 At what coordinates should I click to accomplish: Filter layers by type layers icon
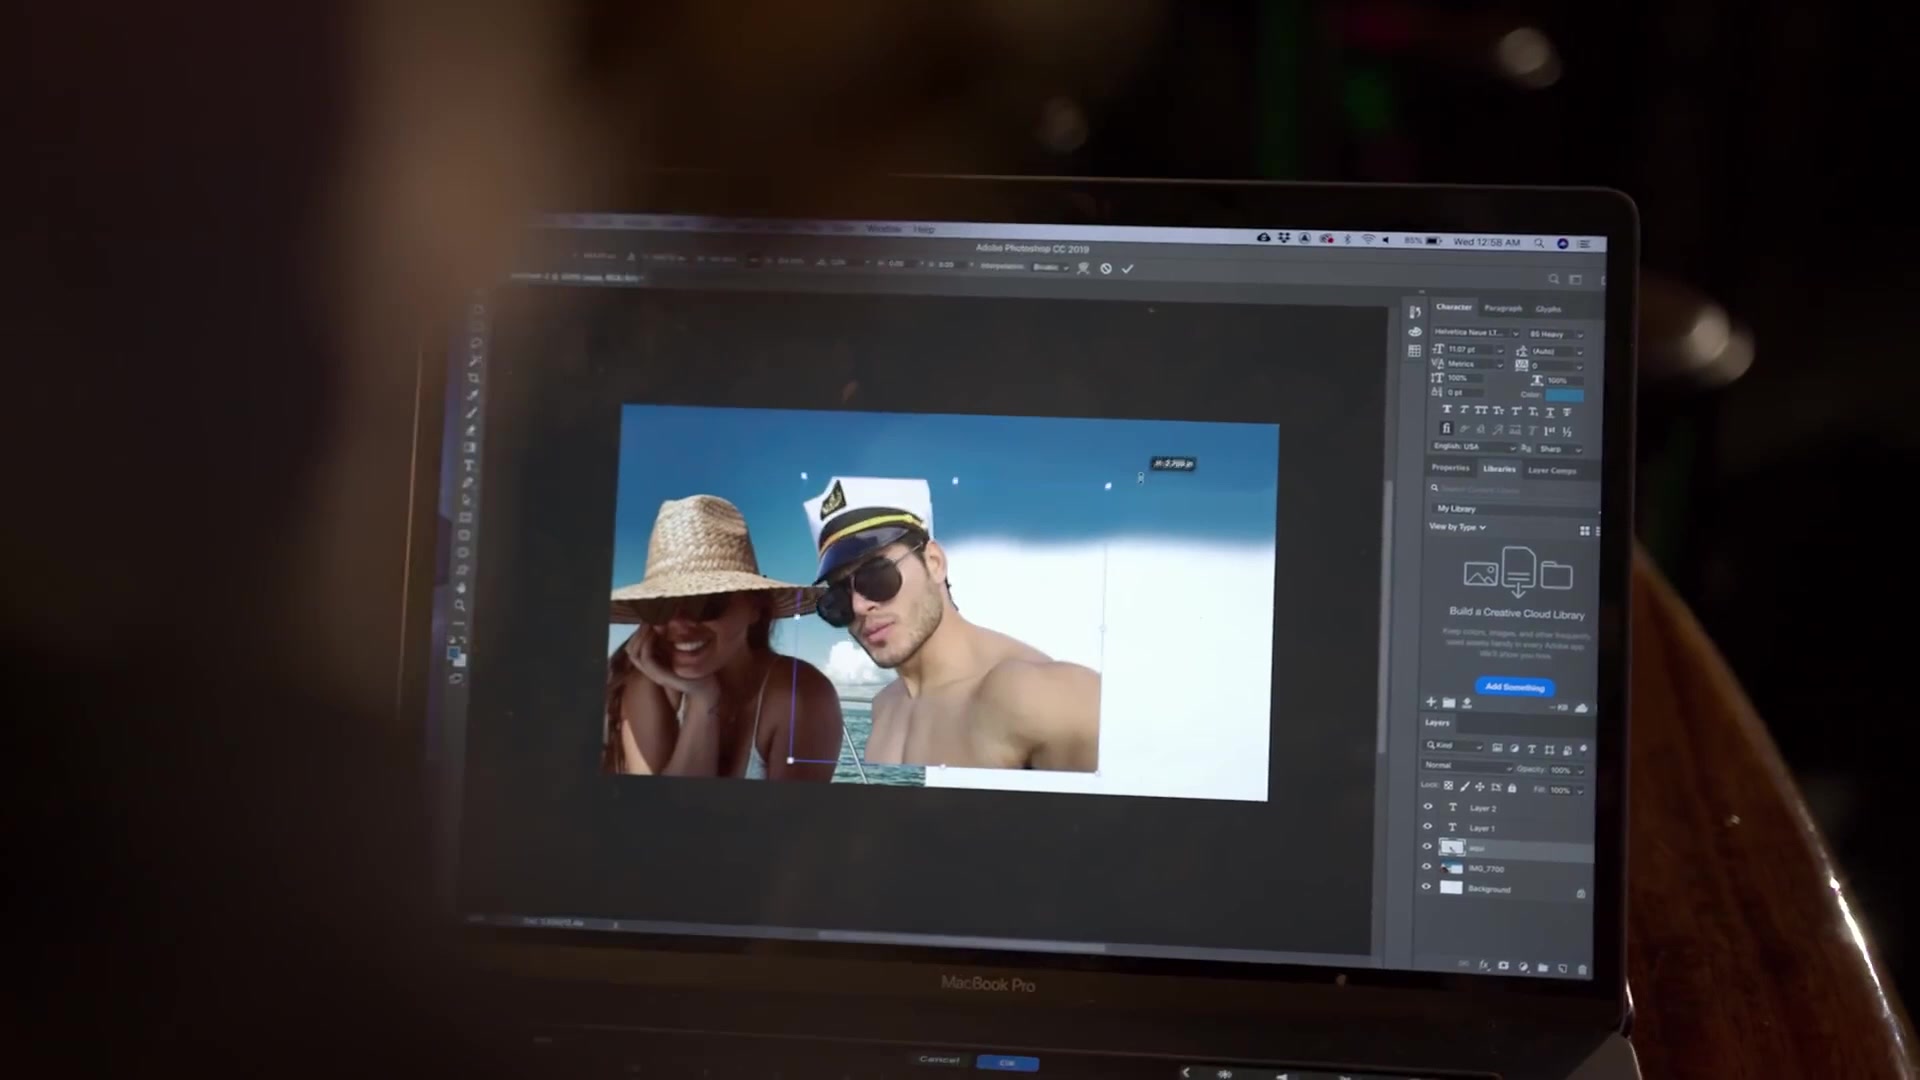tap(1532, 749)
